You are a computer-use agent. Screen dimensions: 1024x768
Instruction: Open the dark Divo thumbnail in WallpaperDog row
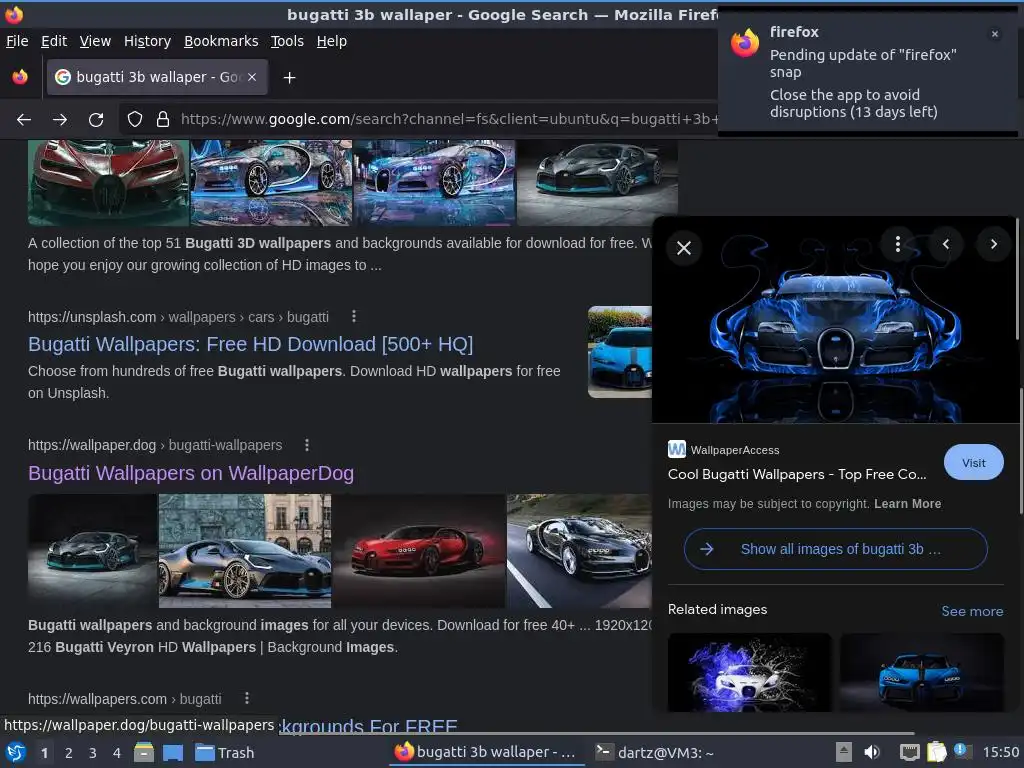93,551
